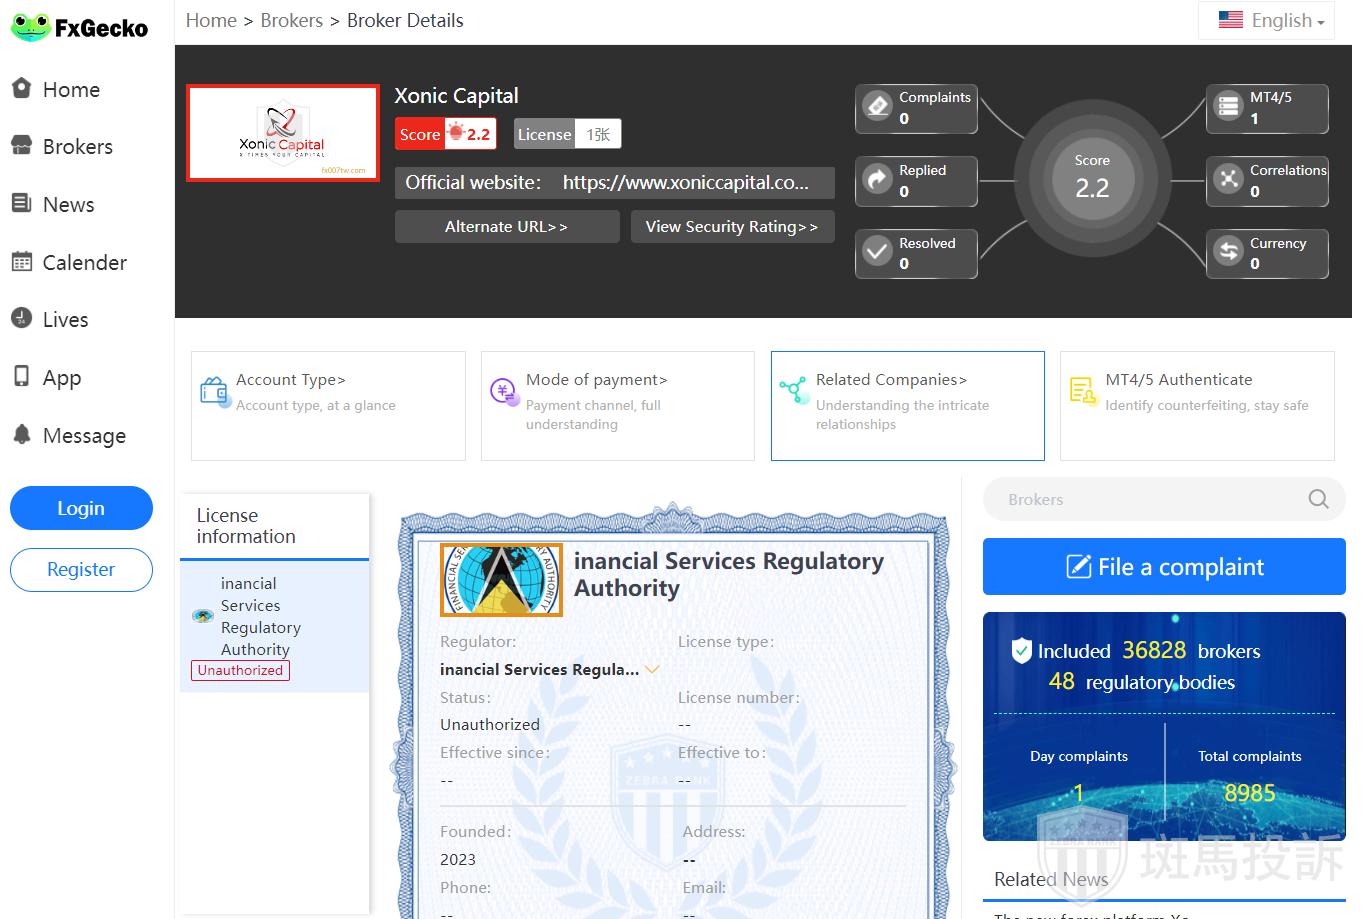Open Brokers in the sidebar menu
Screen dimensions: 1362x919
77,147
